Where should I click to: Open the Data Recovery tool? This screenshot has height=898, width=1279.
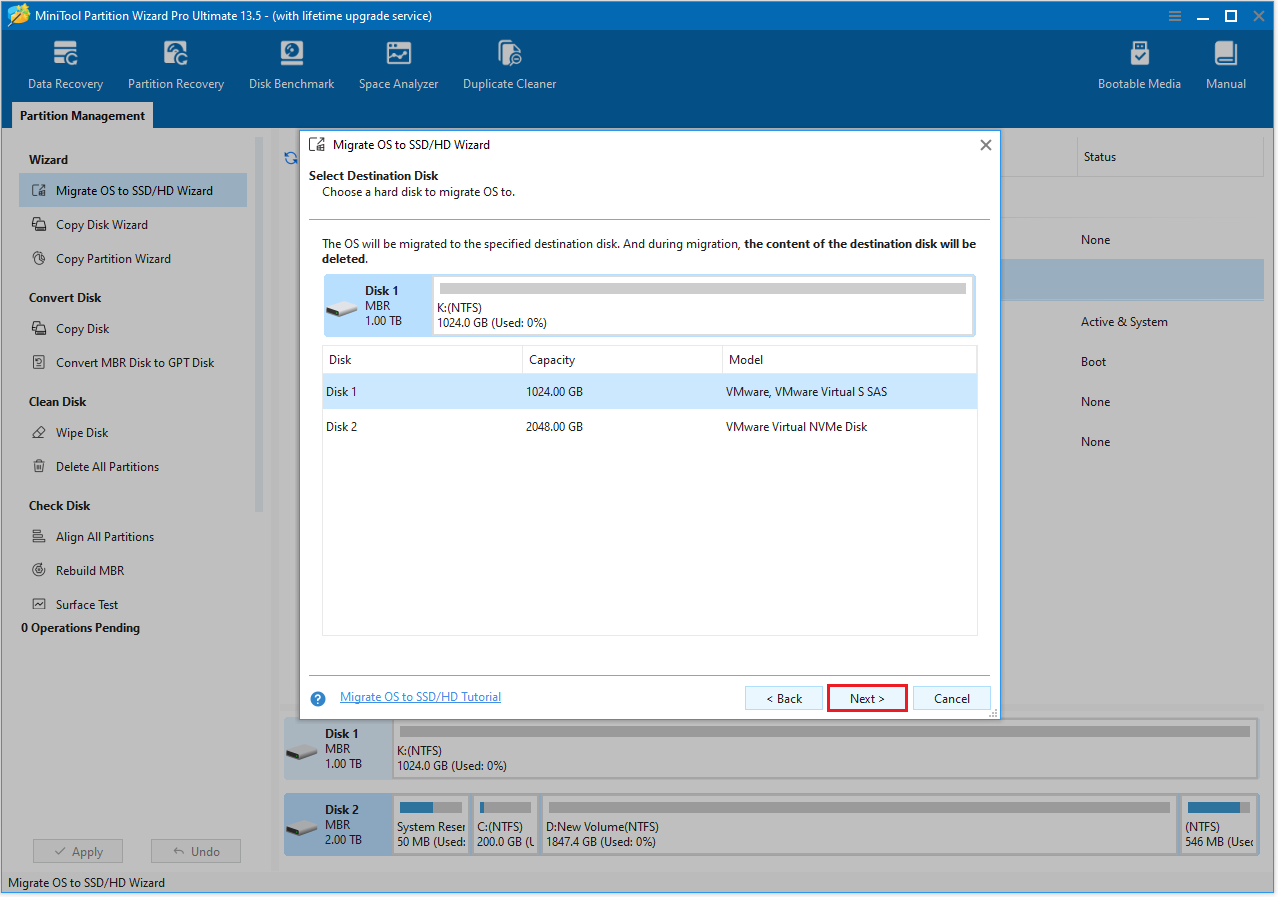[65, 63]
